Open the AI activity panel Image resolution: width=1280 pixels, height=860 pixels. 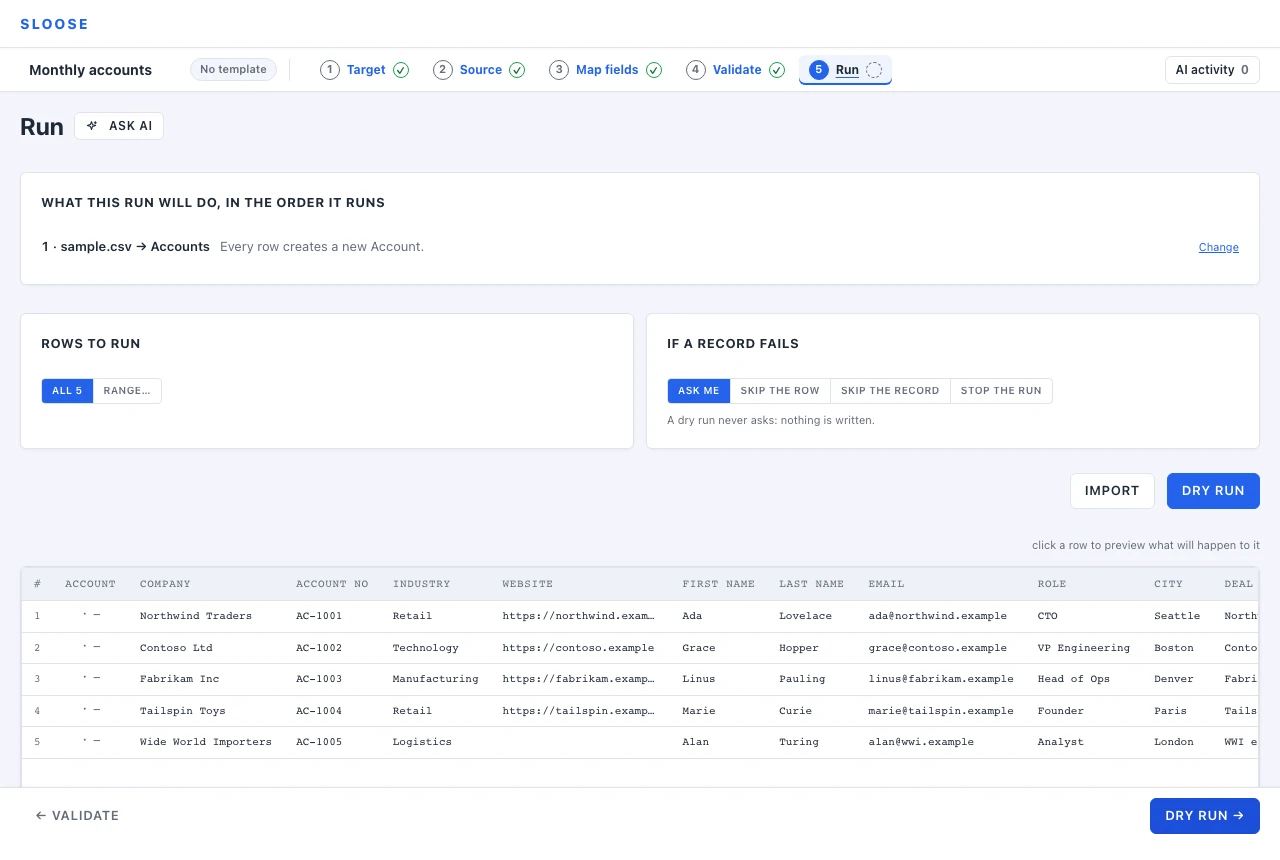click(x=1212, y=70)
